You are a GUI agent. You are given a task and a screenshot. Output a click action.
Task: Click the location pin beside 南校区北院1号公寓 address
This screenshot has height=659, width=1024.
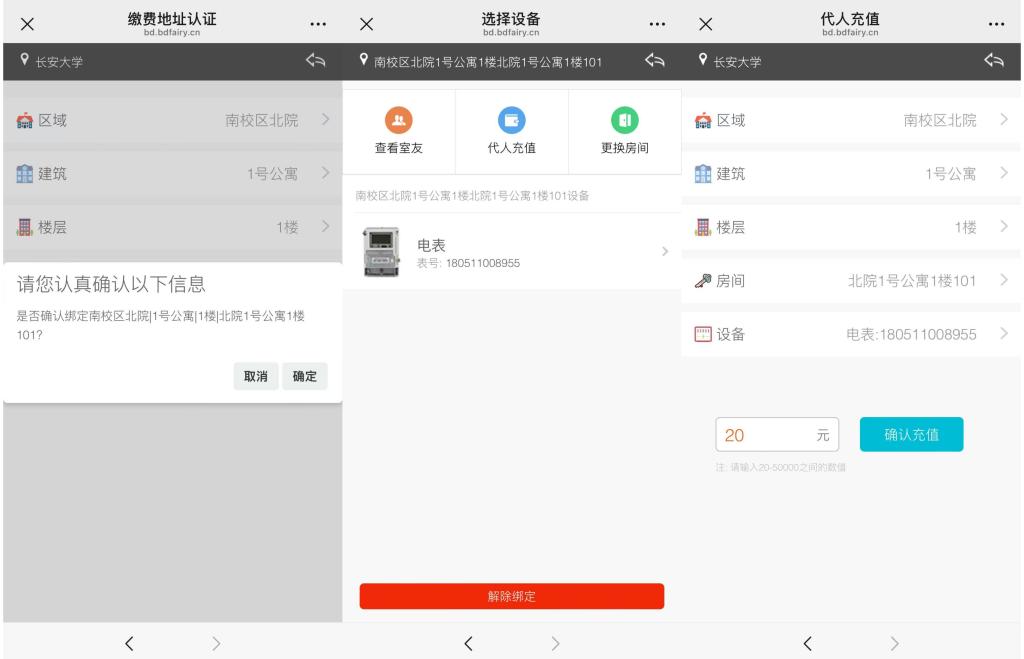(364, 62)
